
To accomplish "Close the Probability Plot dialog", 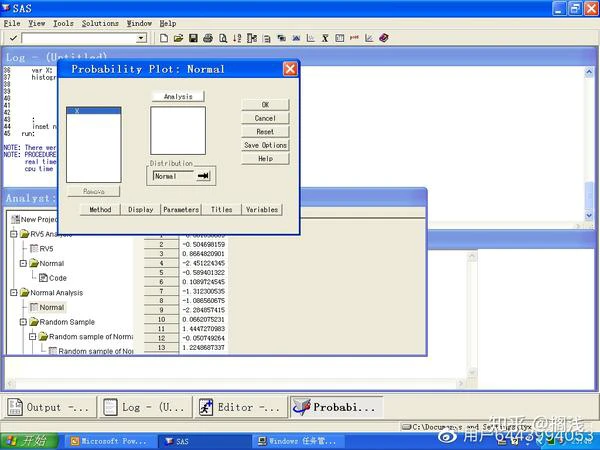I will [290, 69].
